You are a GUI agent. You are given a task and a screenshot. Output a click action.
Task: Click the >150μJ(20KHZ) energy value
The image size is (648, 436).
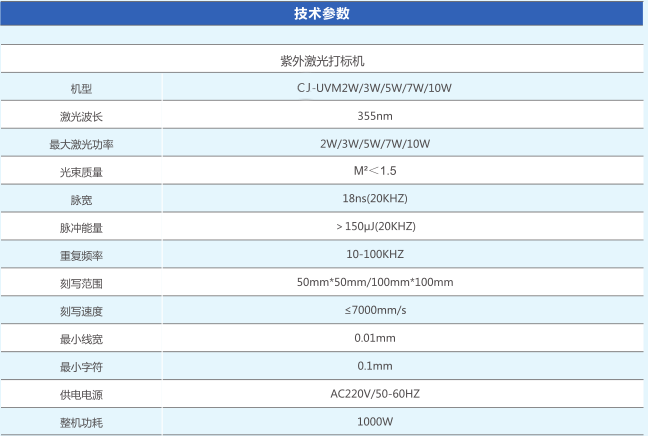(x=375, y=226)
